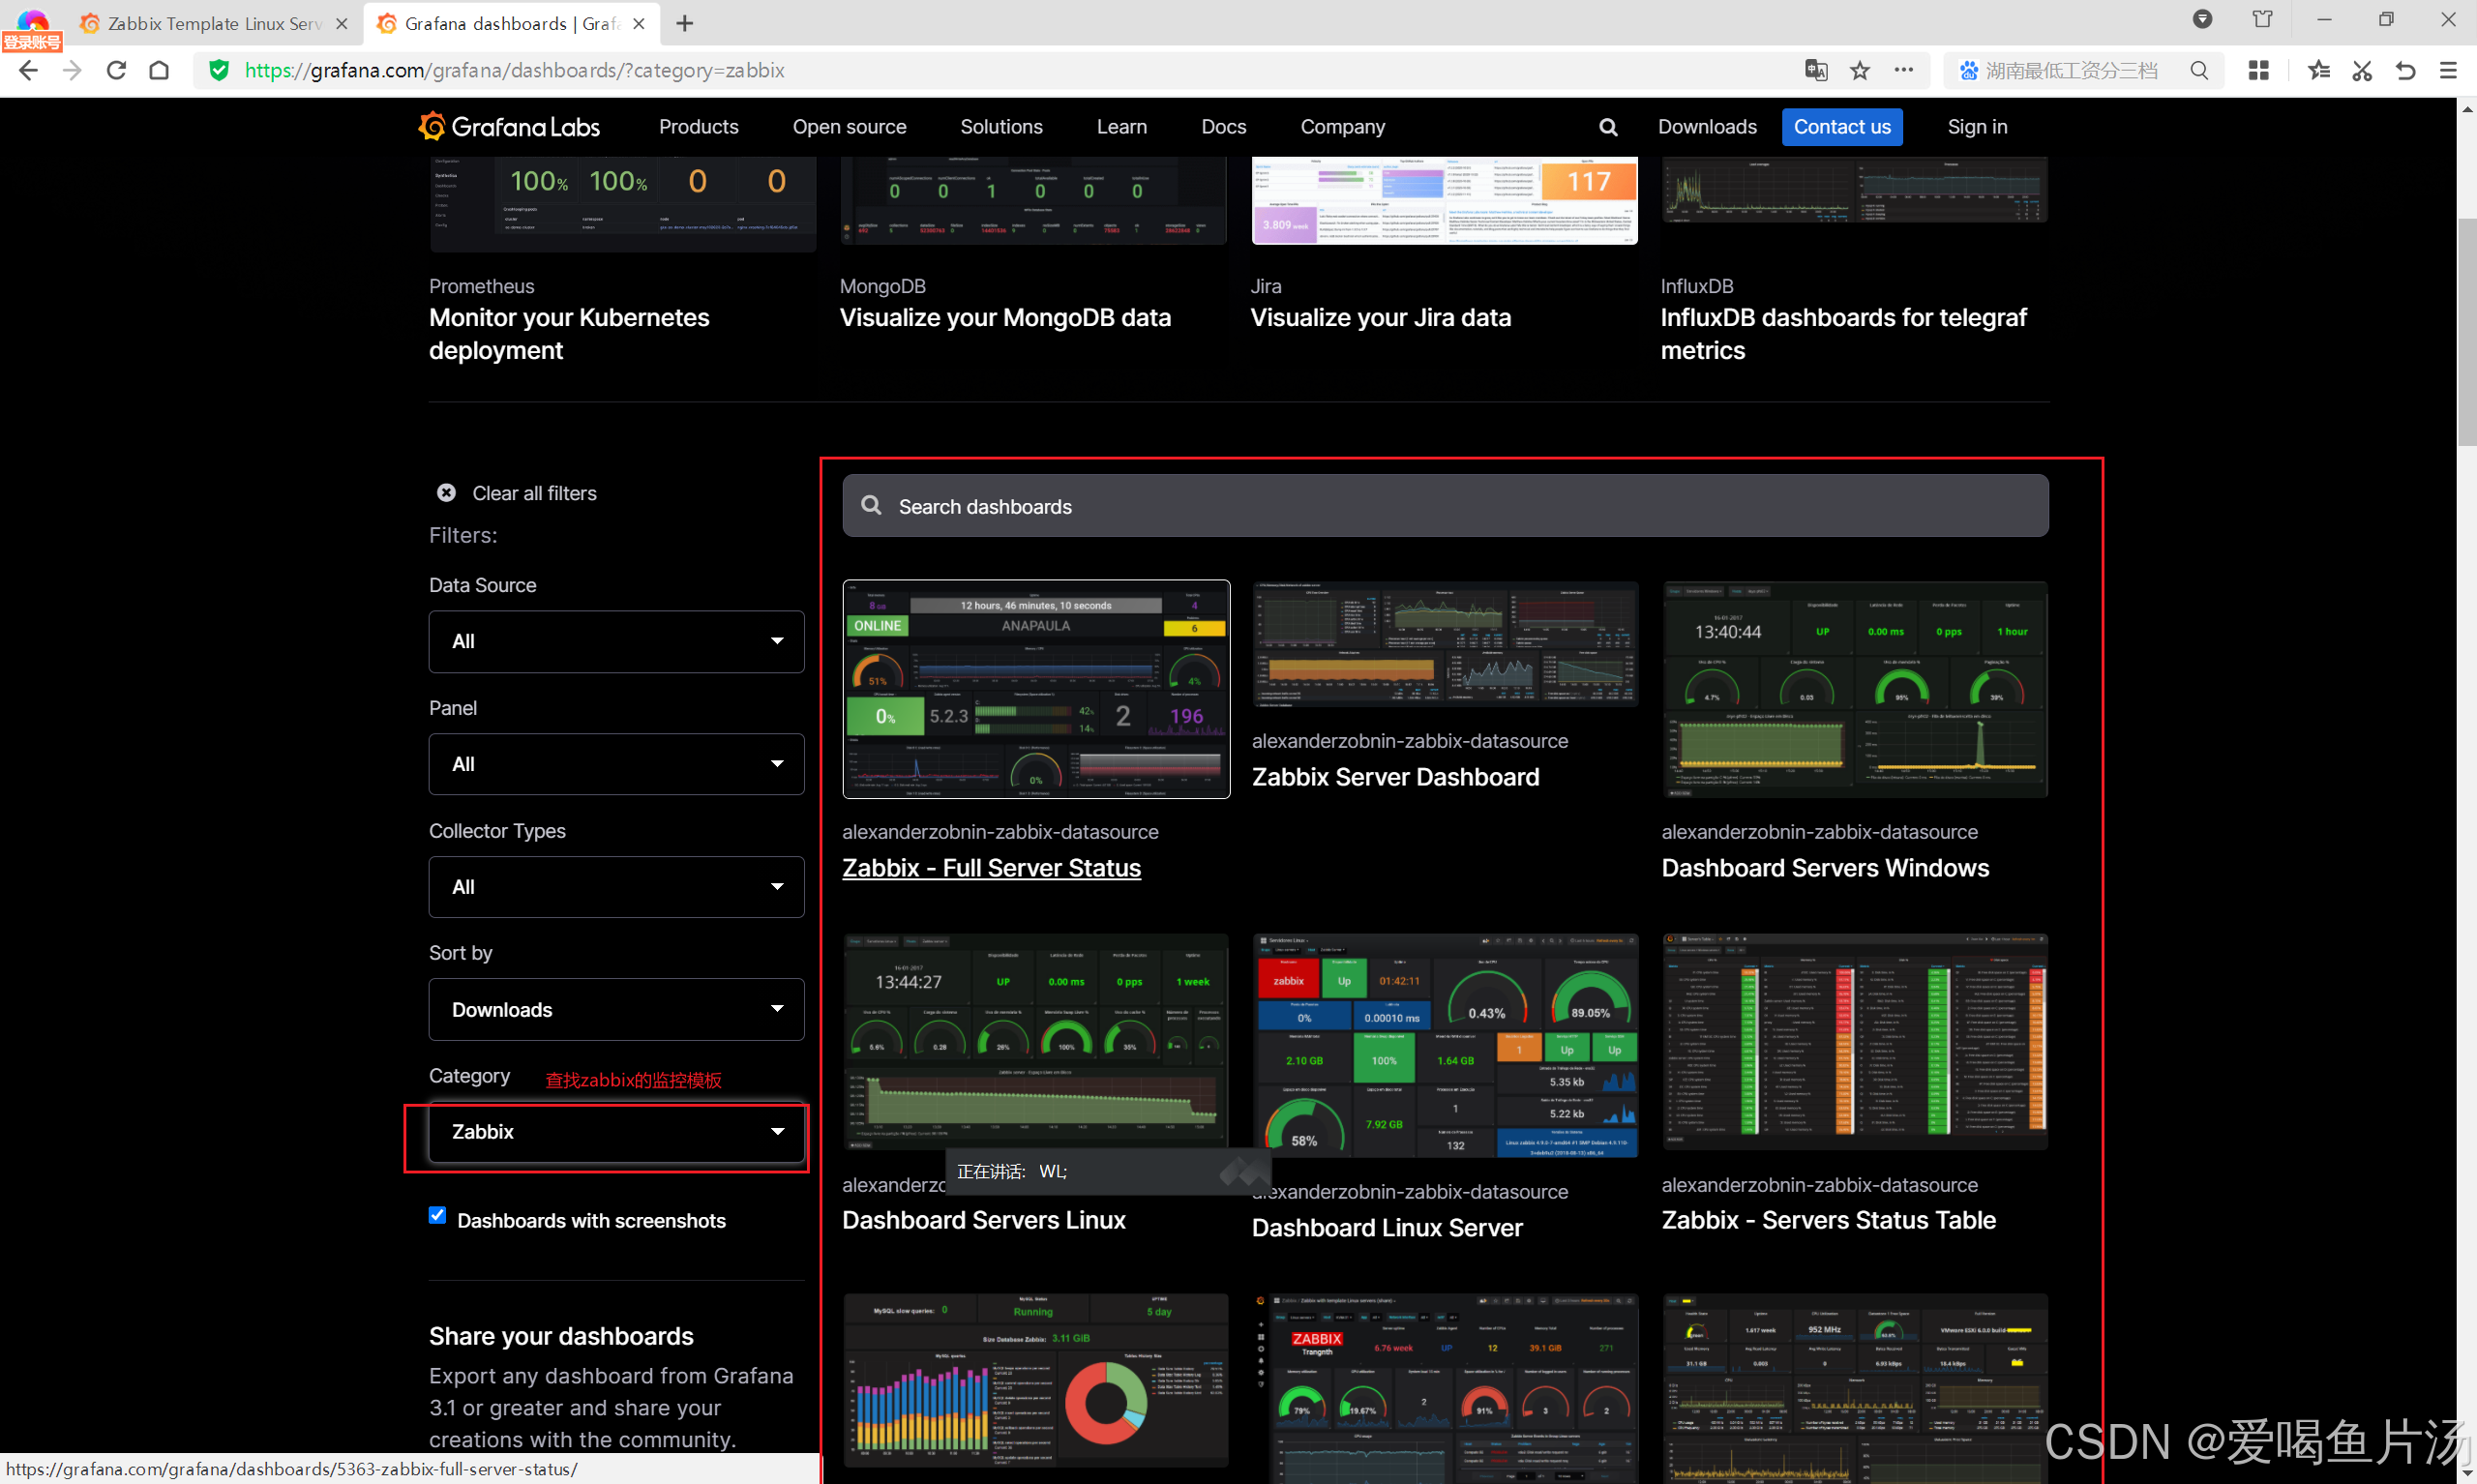This screenshot has height=1484, width=2477.
Task: Open the Data Source dropdown
Action: pyautogui.click(x=616, y=642)
